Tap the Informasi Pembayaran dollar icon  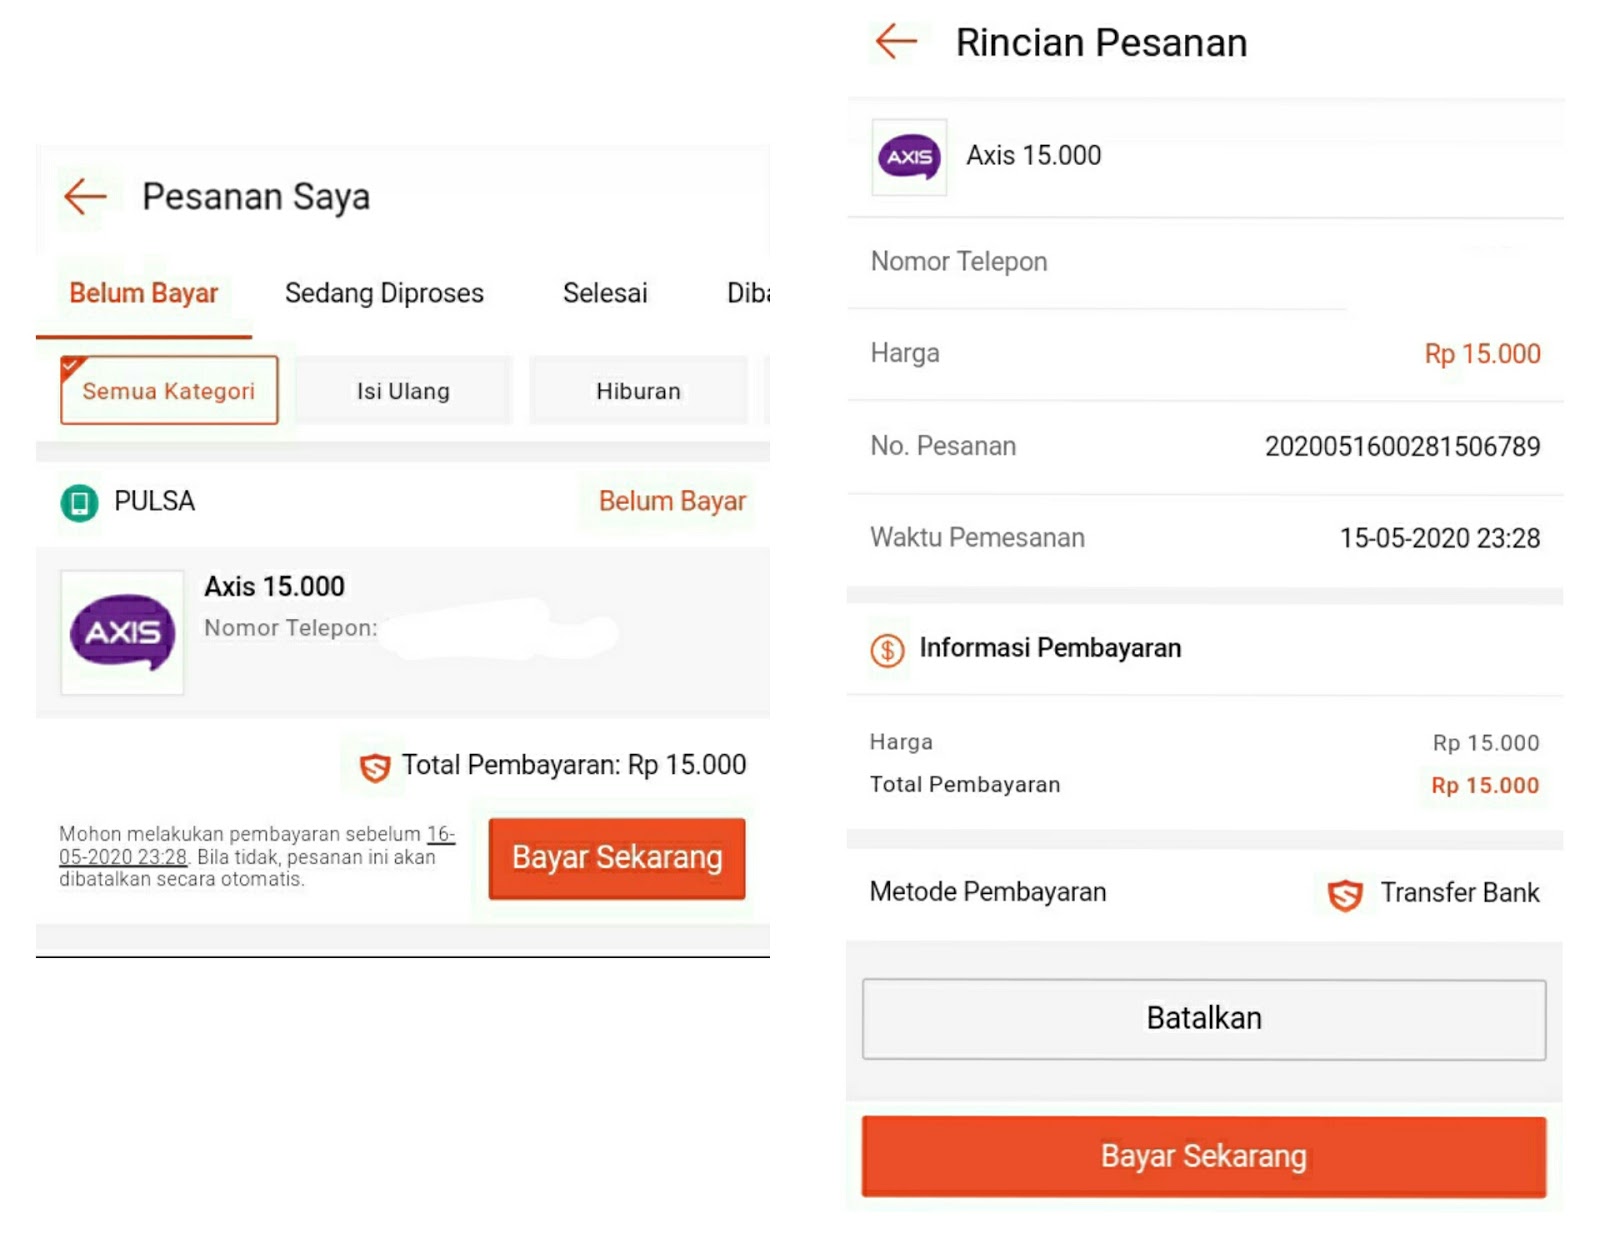click(x=887, y=650)
